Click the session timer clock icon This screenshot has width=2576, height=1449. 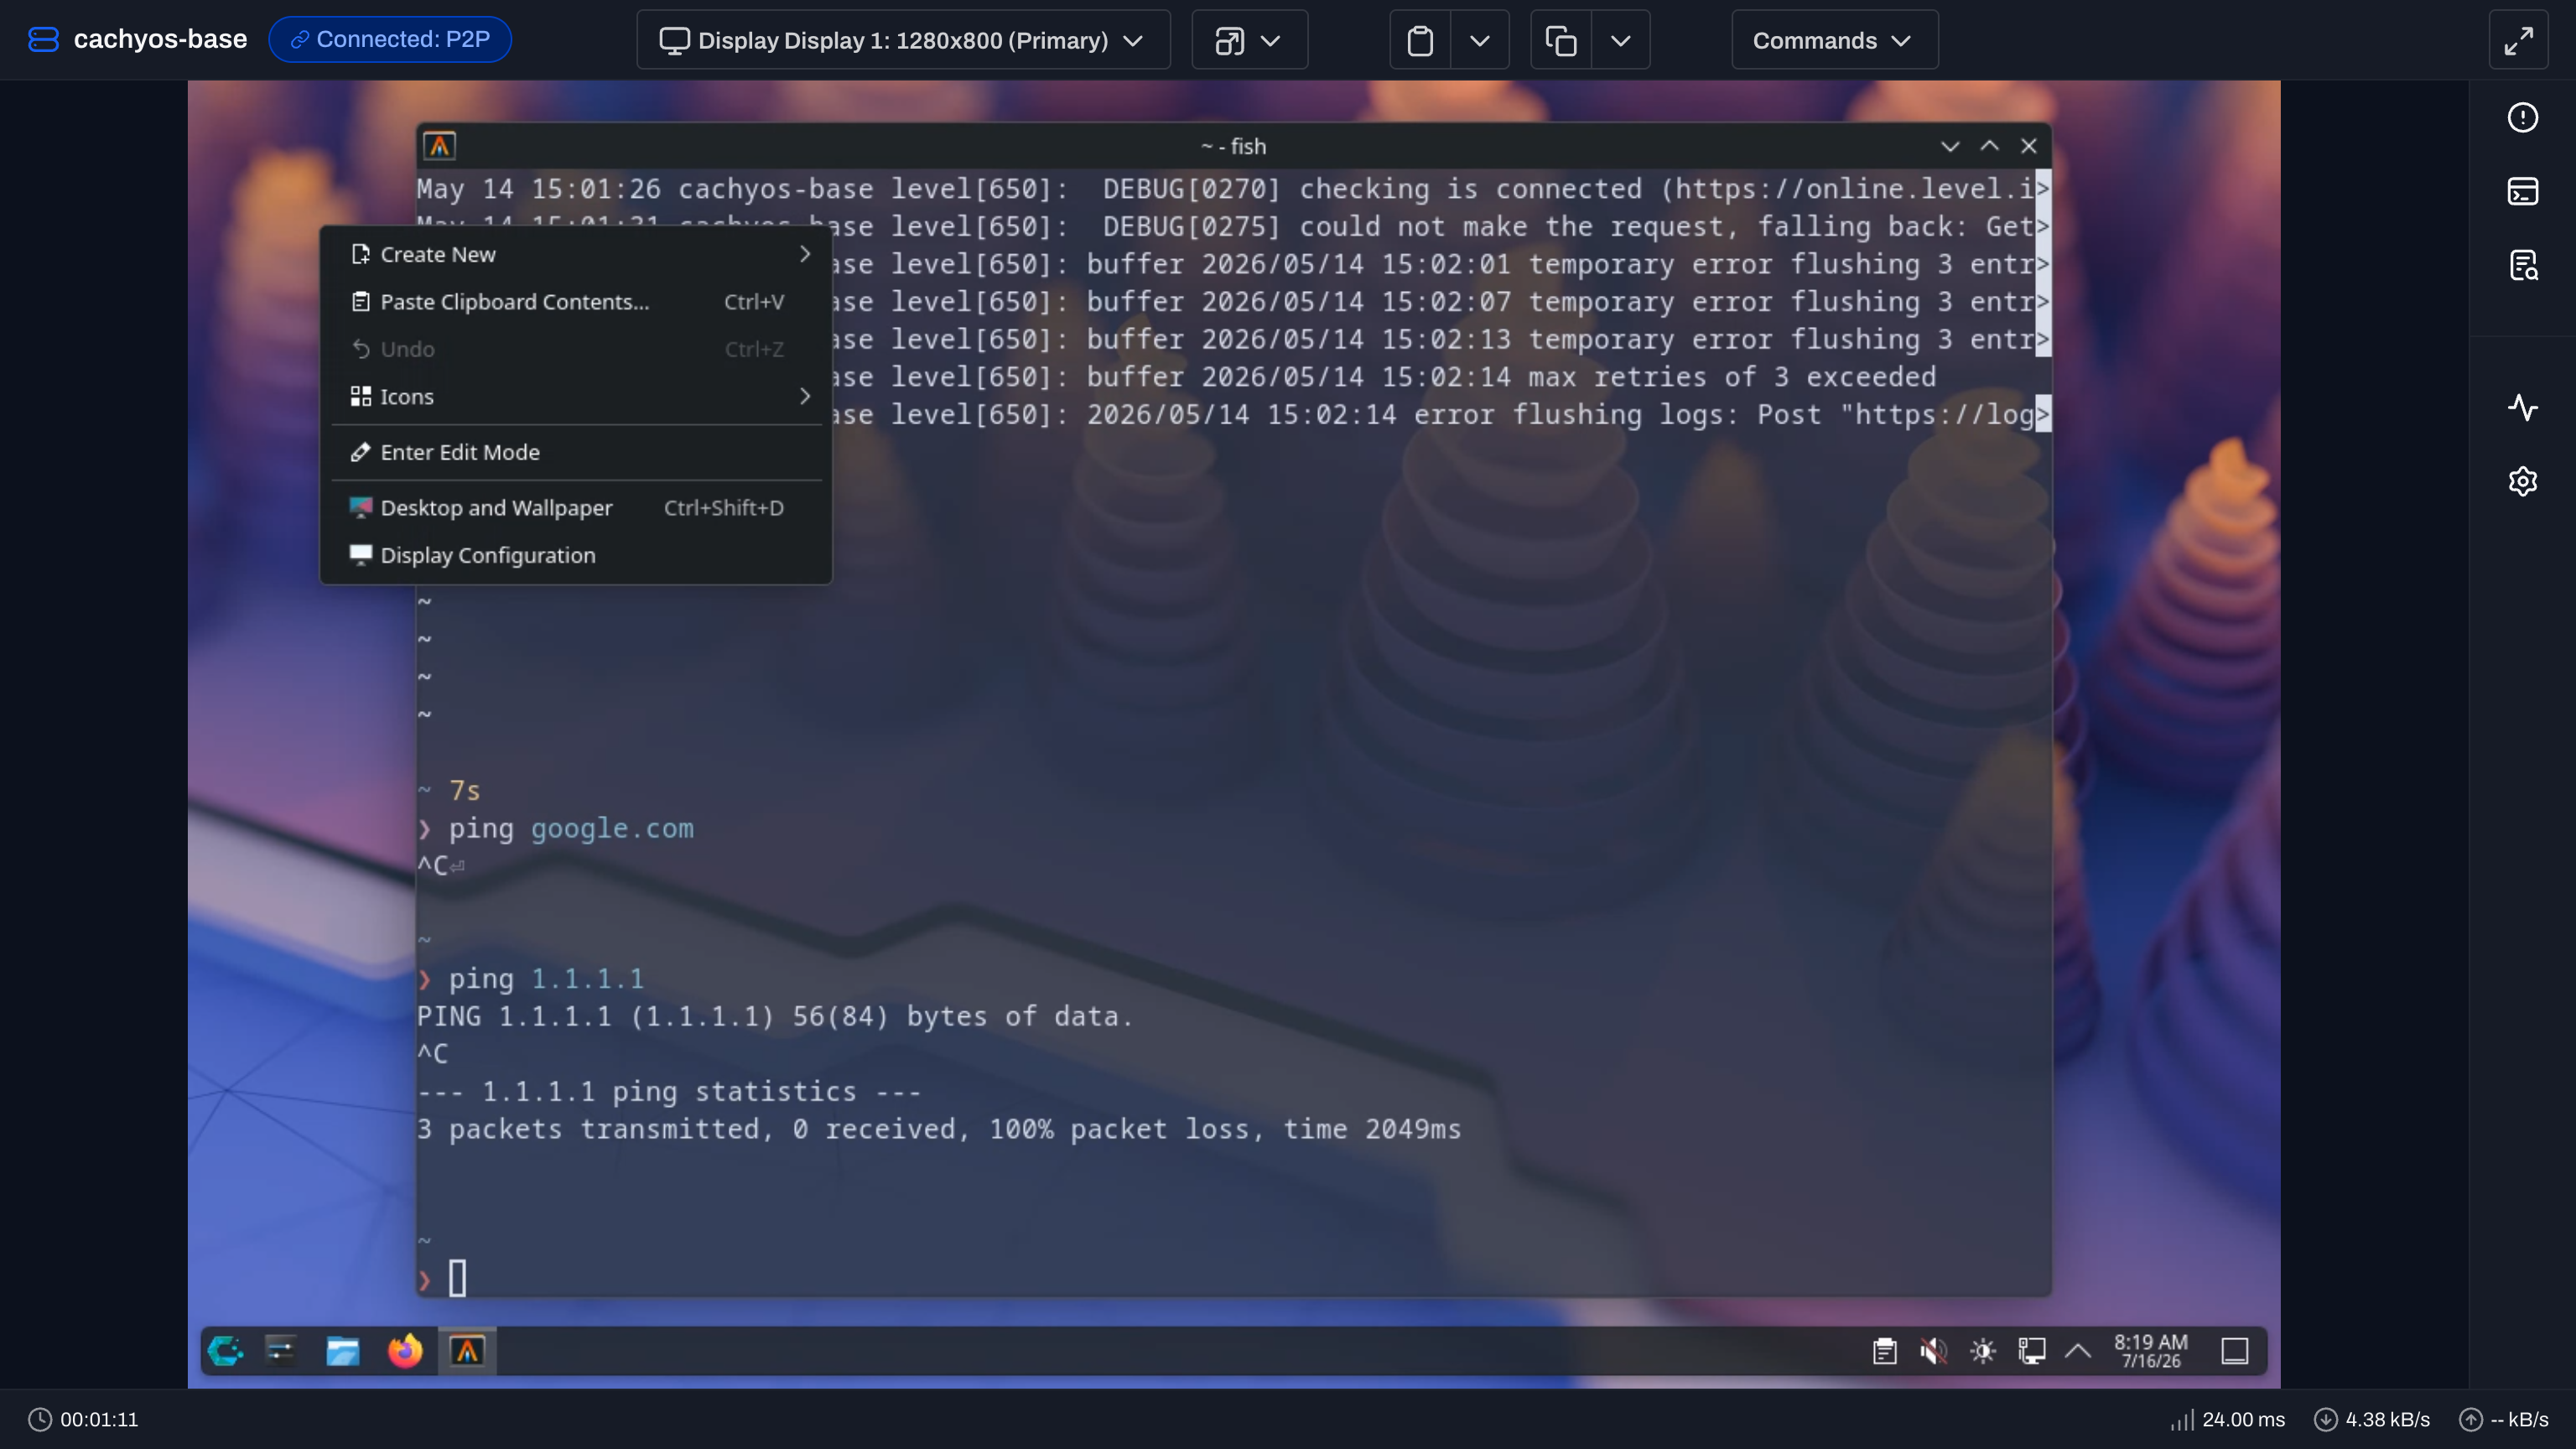[39, 1419]
